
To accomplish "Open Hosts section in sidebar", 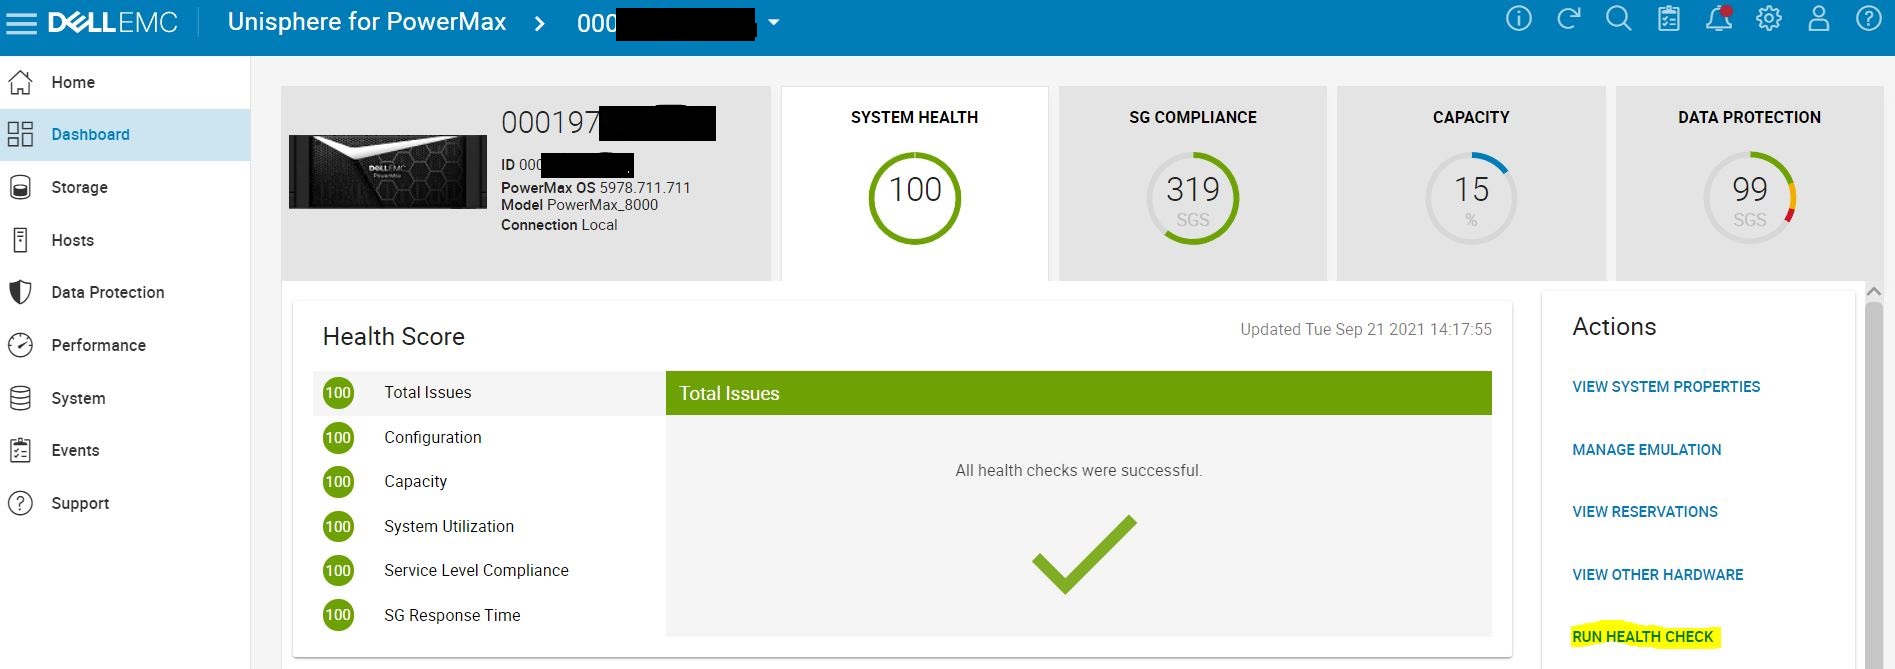I will point(125,240).
